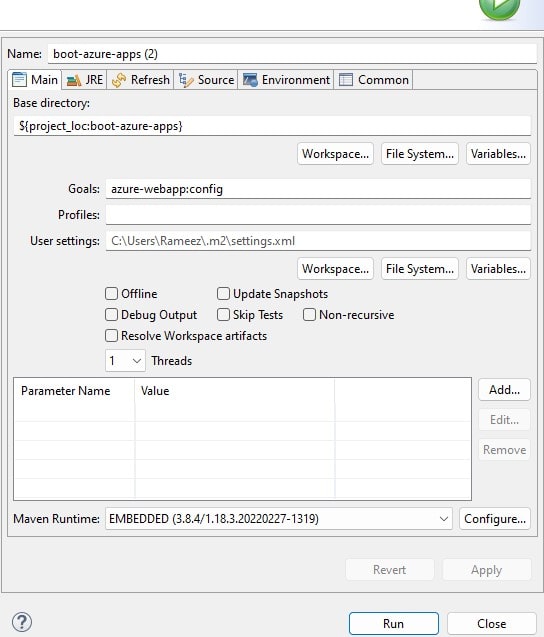544x637 pixels.
Task: Click File System button under Base directory
Action: click(420, 154)
